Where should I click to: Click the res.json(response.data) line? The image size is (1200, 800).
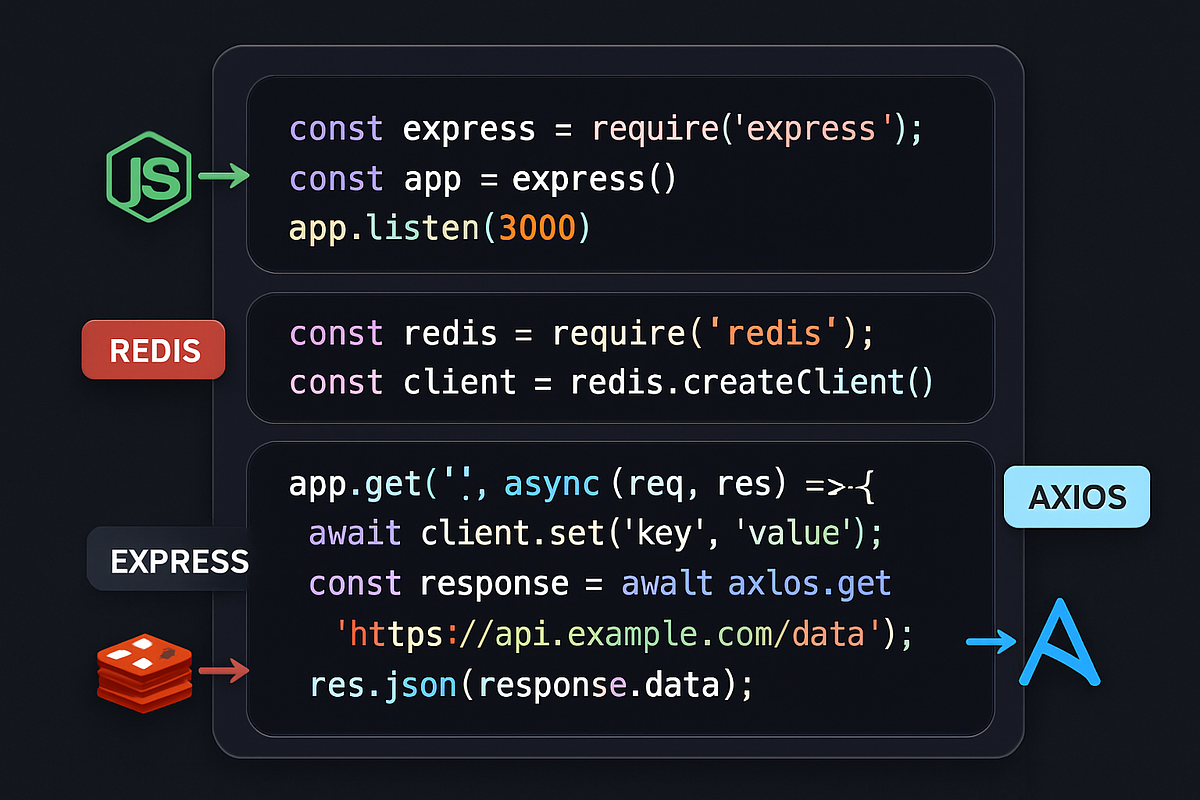click(530, 684)
